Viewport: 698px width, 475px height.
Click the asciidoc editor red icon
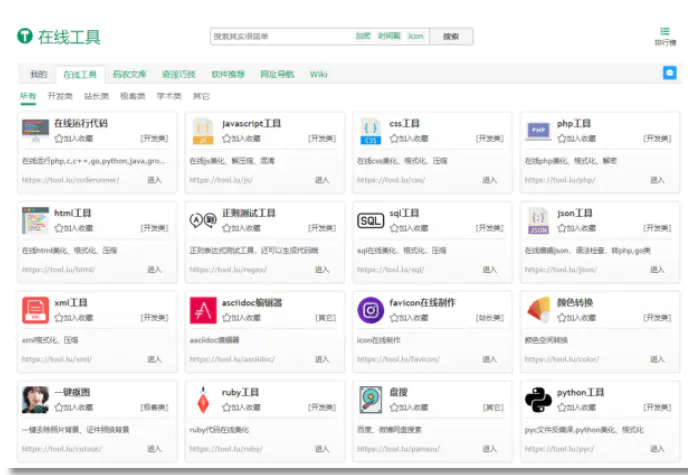pos(203,310)
